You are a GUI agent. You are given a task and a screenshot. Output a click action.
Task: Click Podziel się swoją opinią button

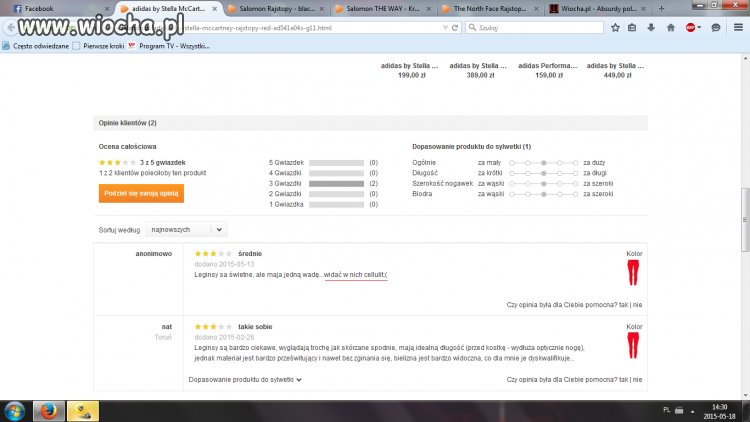coord(141,193)
